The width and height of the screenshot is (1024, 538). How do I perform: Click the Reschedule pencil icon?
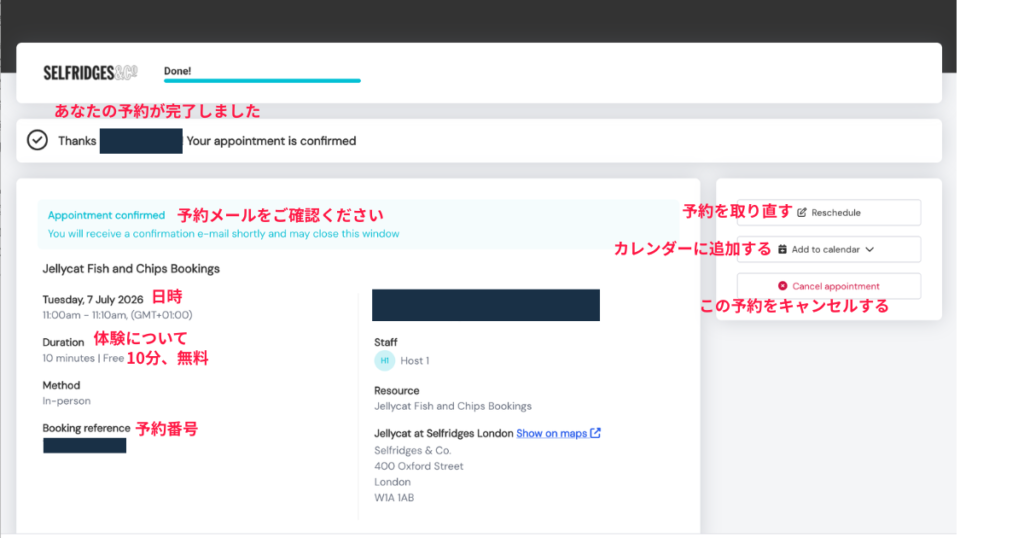pos(802,213)
